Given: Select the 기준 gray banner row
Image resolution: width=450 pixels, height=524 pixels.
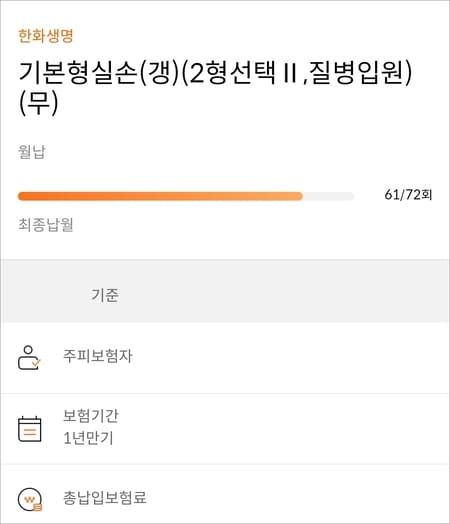Looking at the screenshot, I should (x=225, y=291).
